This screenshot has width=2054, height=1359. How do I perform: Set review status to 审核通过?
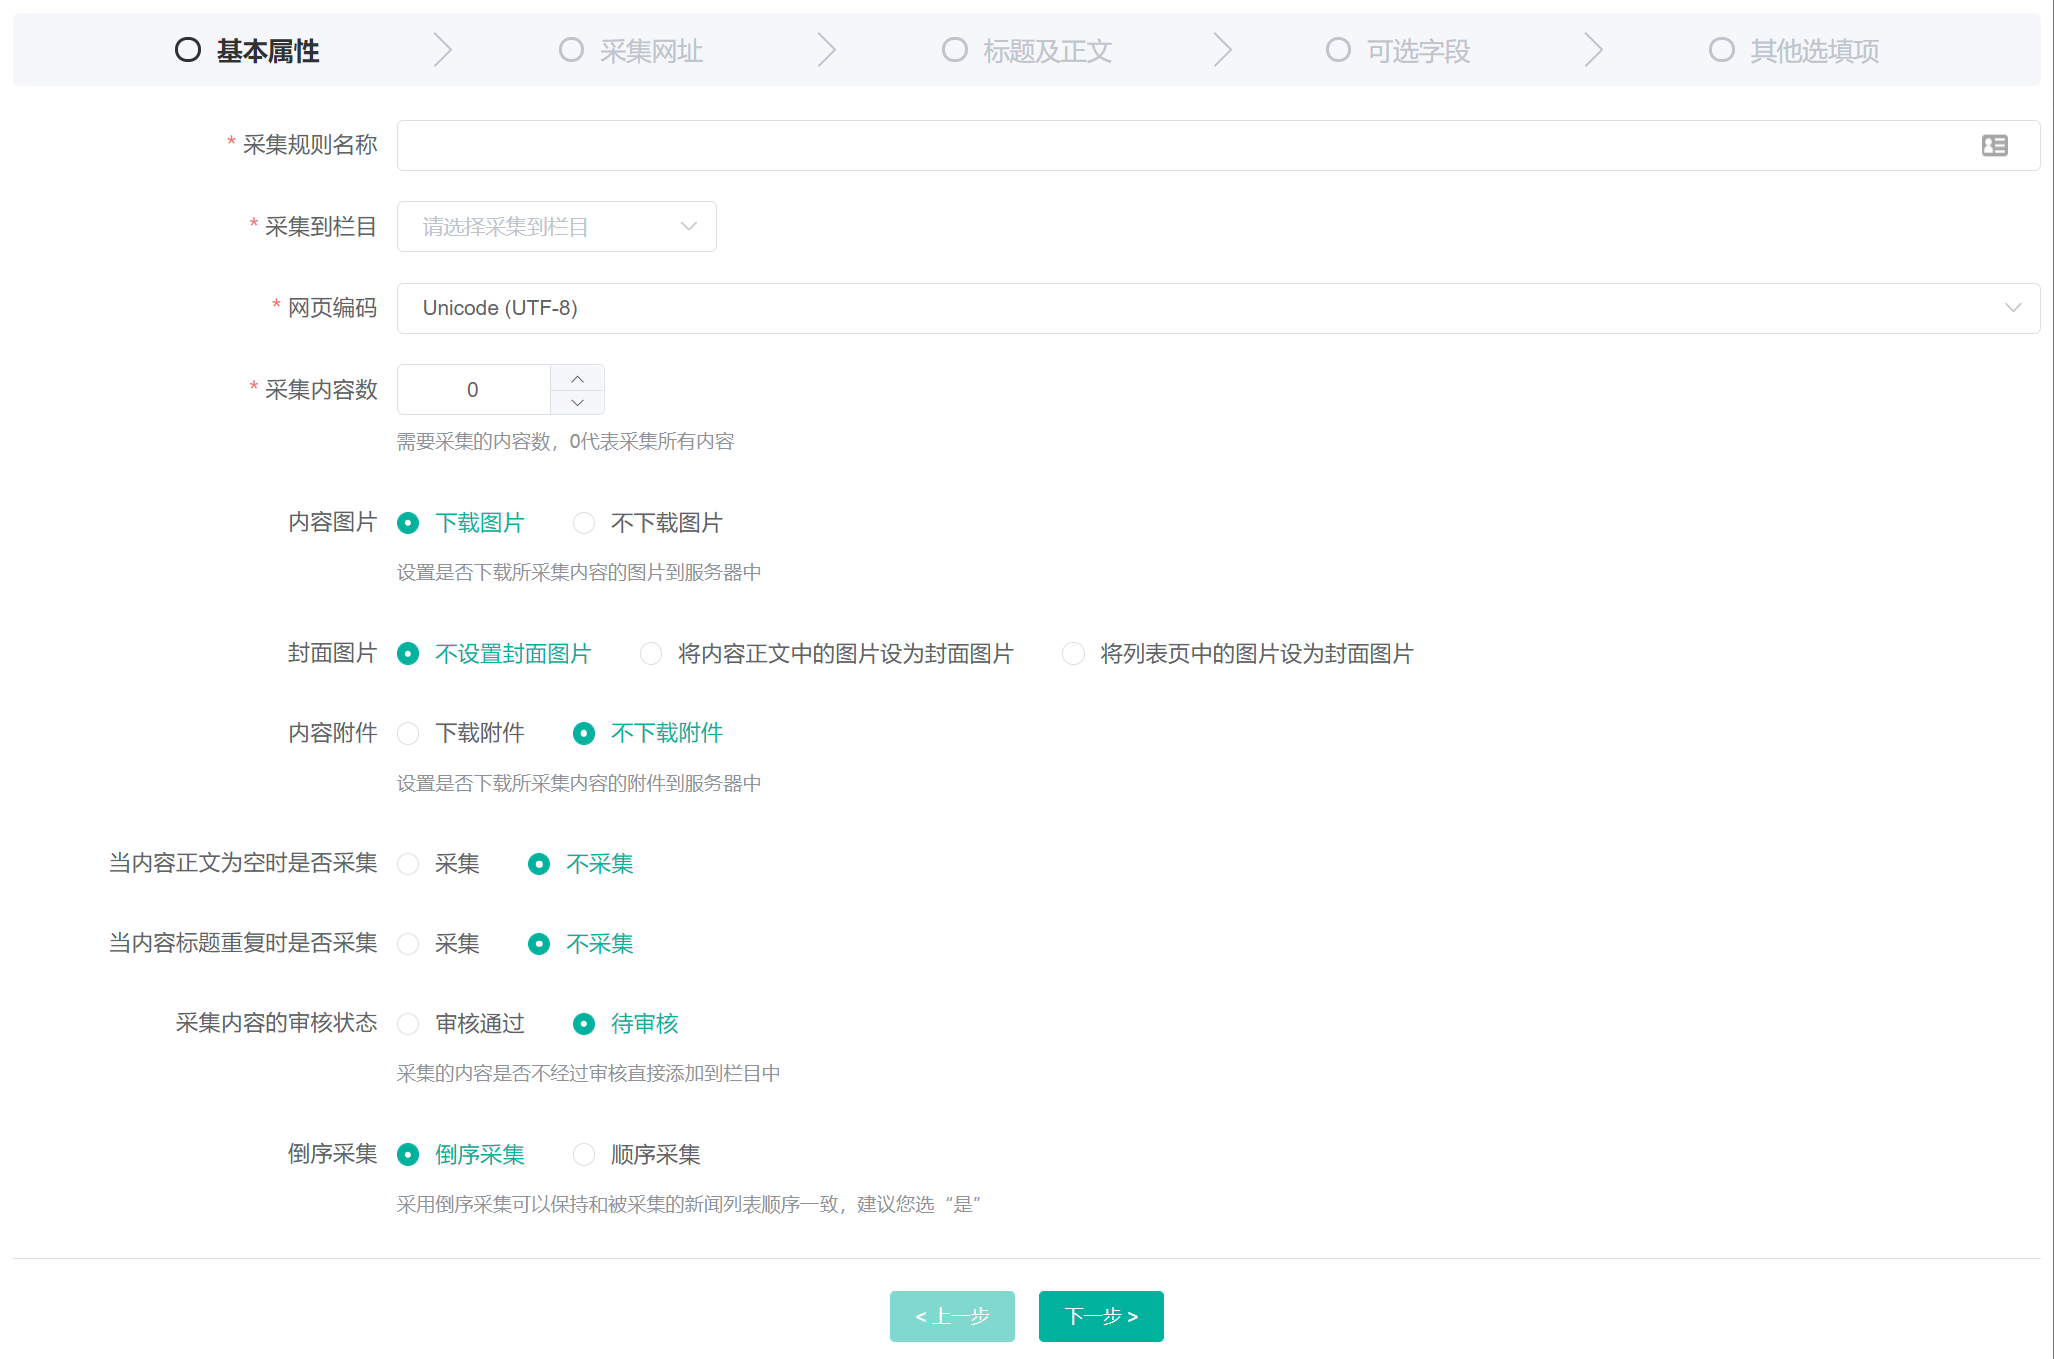point(408,1024)
